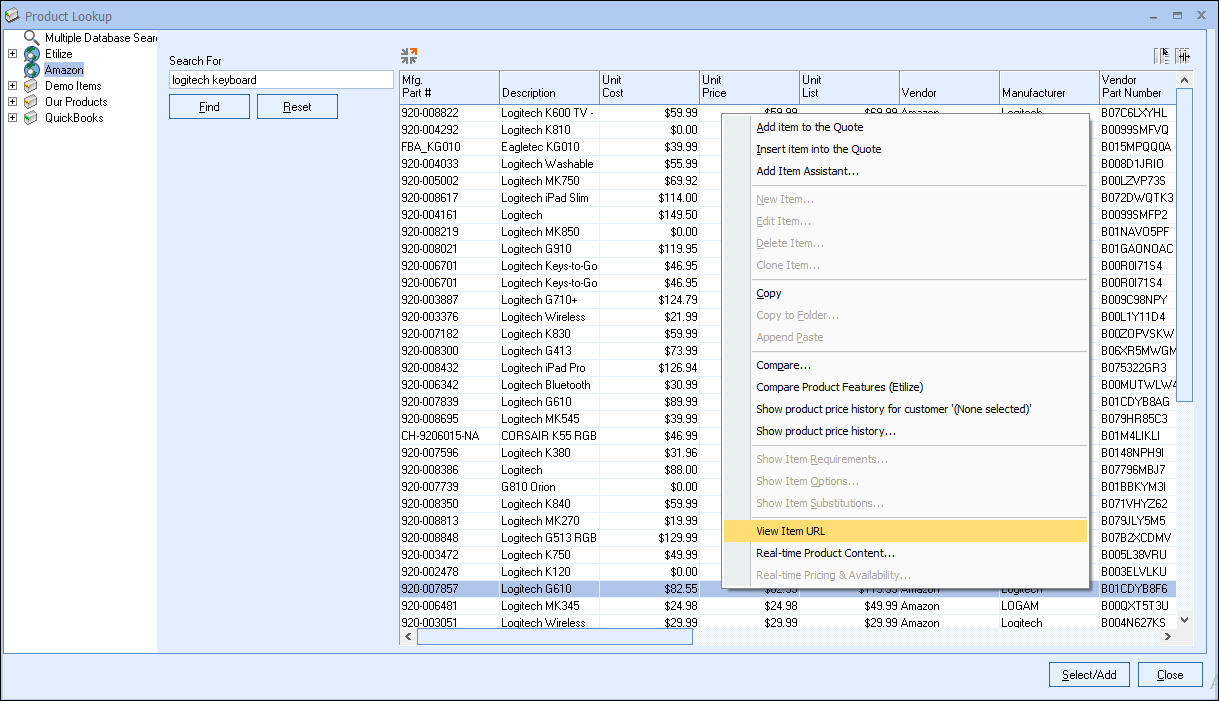Click the Etilize globe icon
1219x701 pixels.
pyautogui.click(x=32, y=54)
